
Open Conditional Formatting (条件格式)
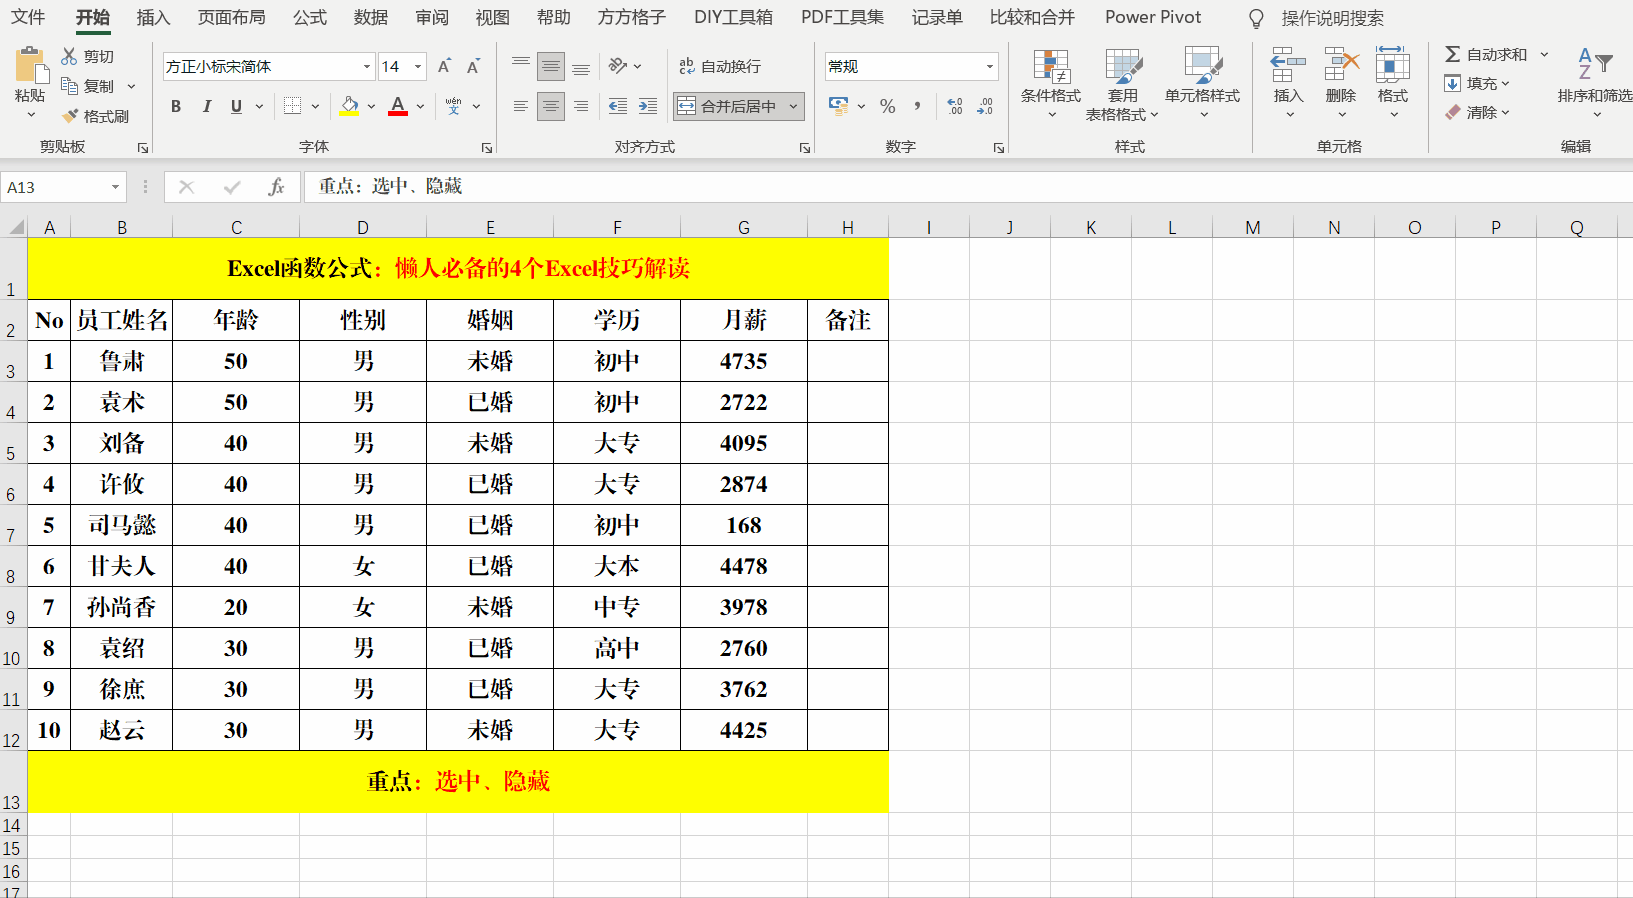point(1051,82)
